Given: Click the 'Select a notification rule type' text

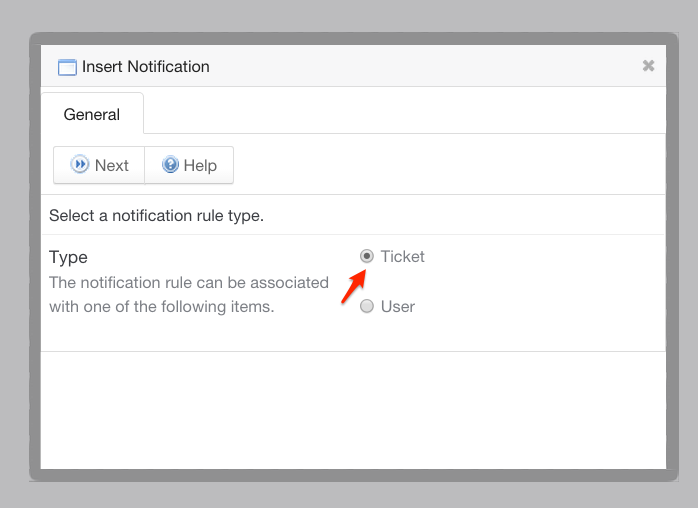Looking at the screenshot, I should click(156, 215).
